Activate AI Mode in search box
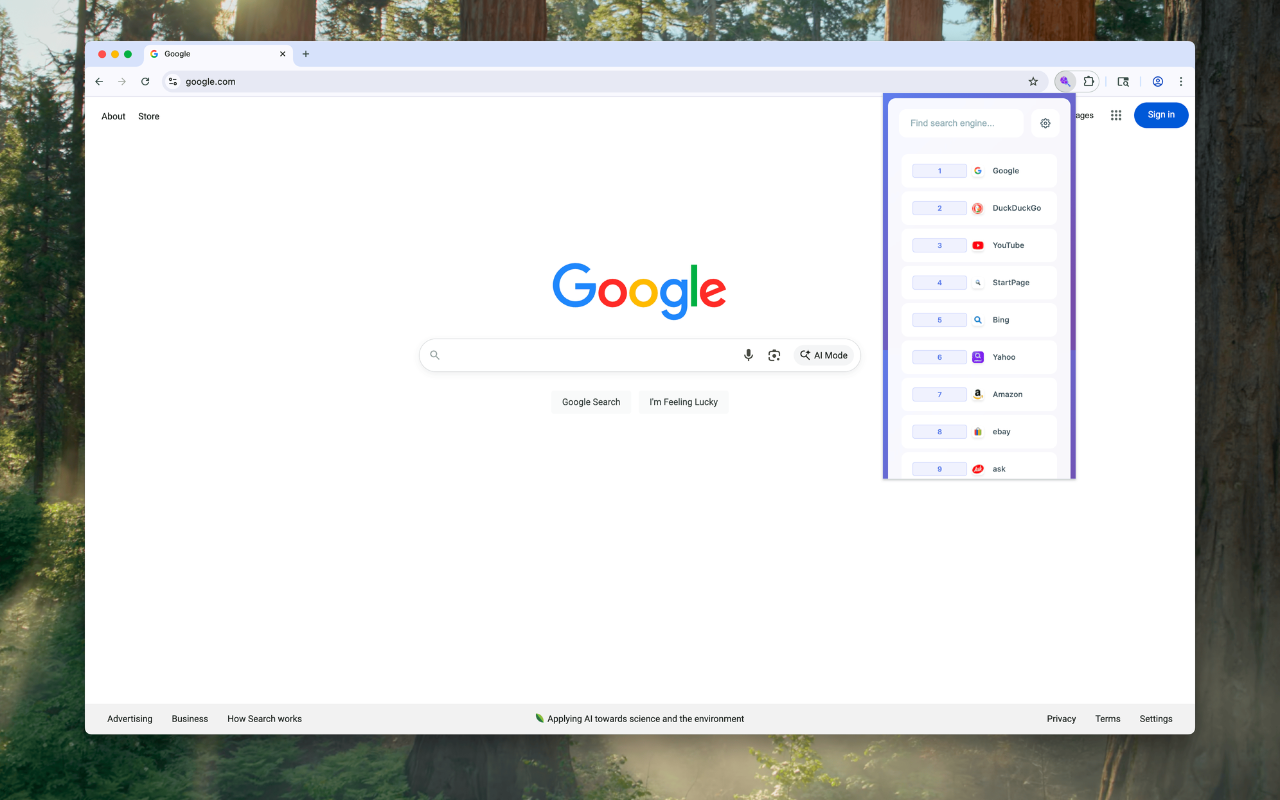This screenshot has height=800, width=1280. click(x=824, y=355)
